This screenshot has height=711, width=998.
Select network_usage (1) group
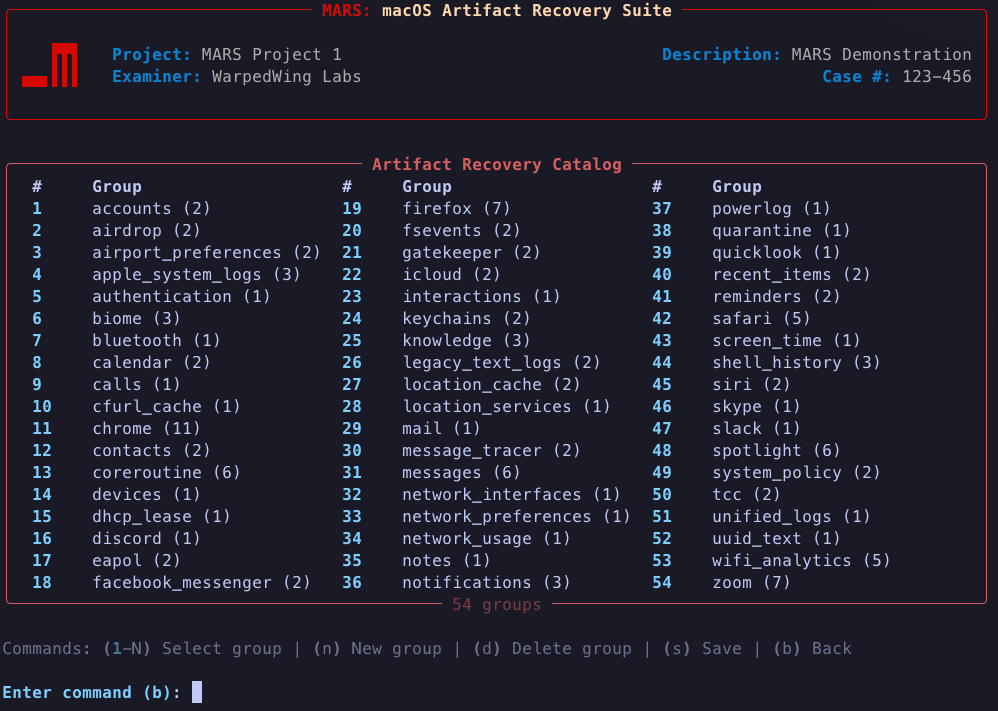486,539
